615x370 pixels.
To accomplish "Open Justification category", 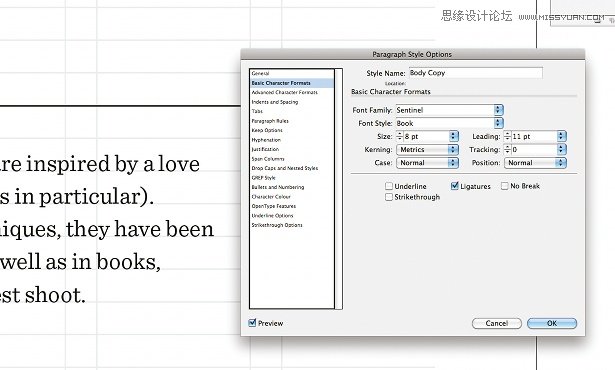I will (265, 149).
